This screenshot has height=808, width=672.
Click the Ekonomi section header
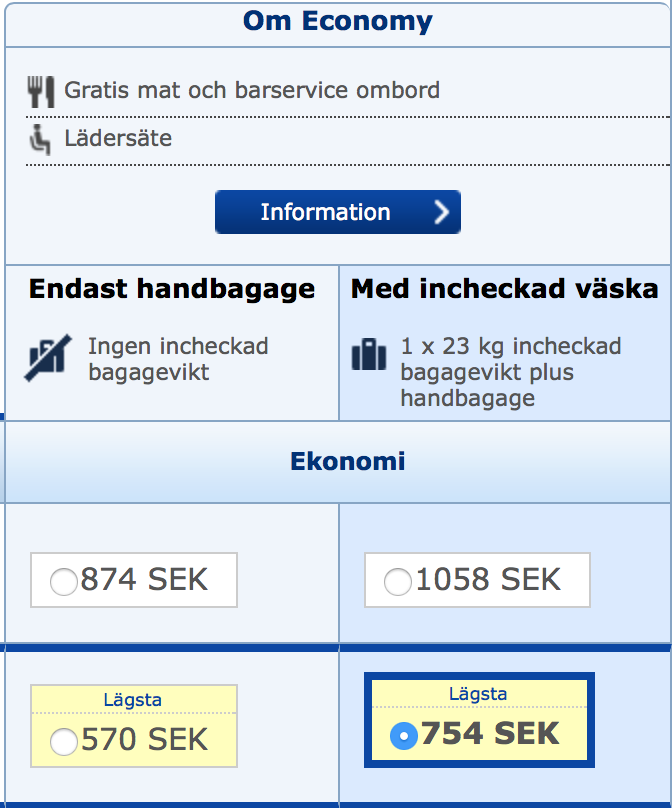pos(347,461)
